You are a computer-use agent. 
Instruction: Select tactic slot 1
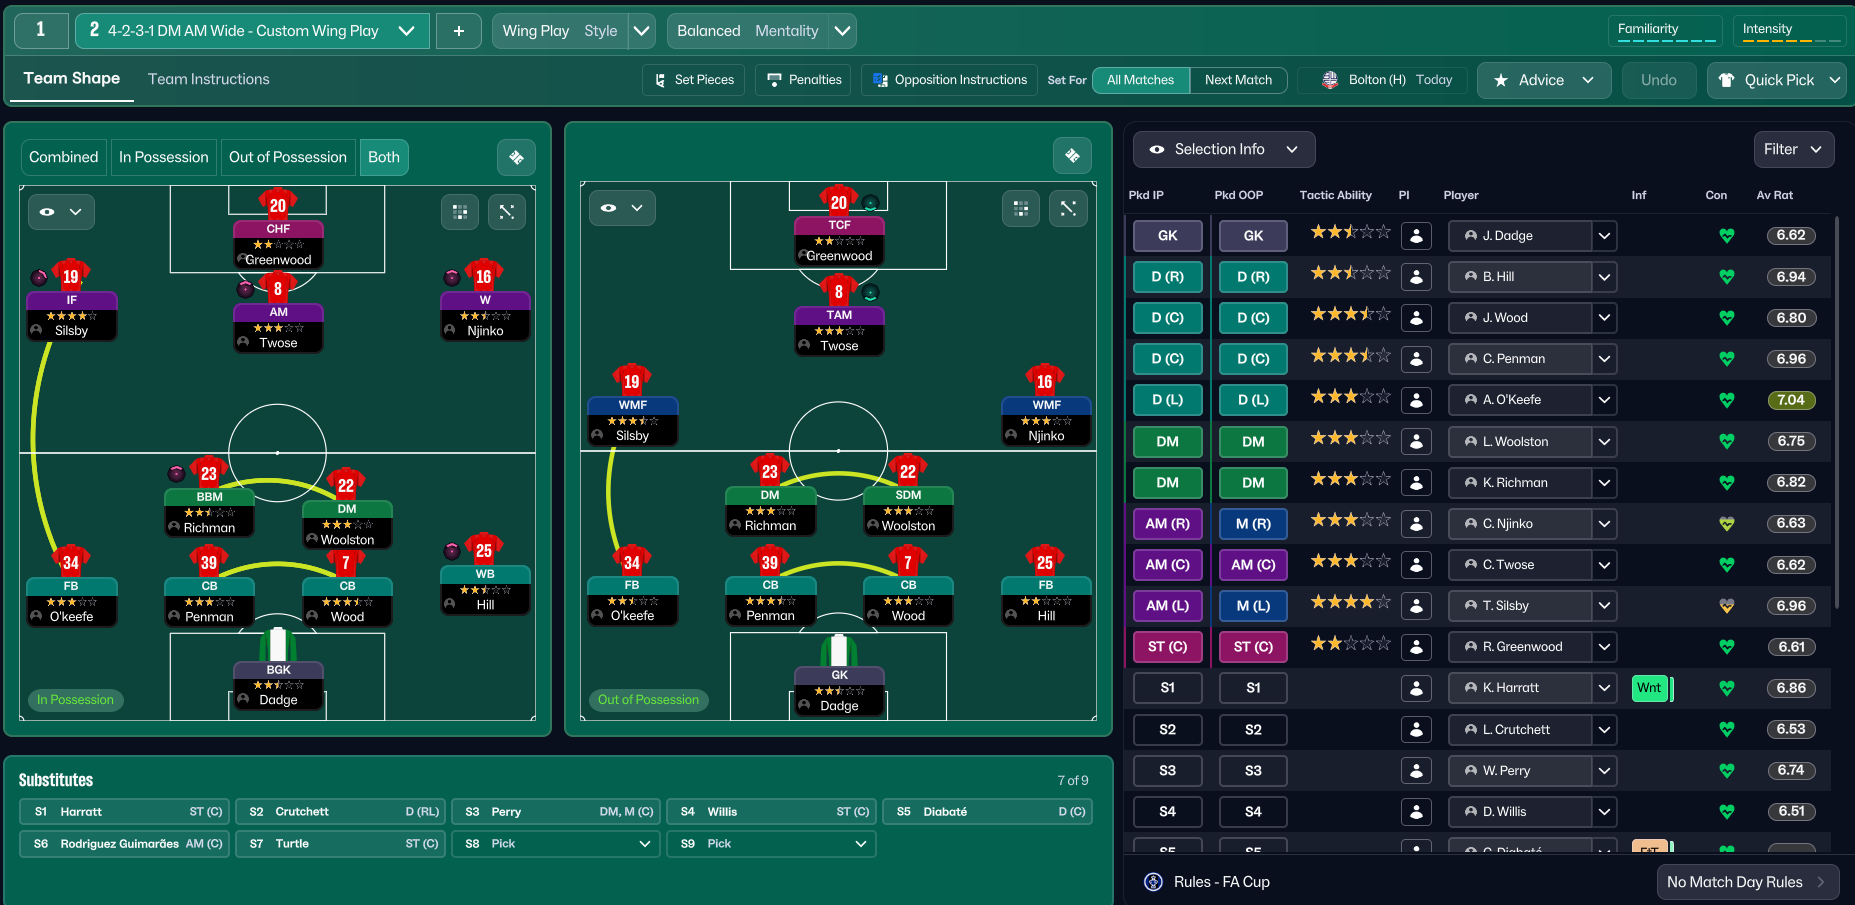pos(41,31)
